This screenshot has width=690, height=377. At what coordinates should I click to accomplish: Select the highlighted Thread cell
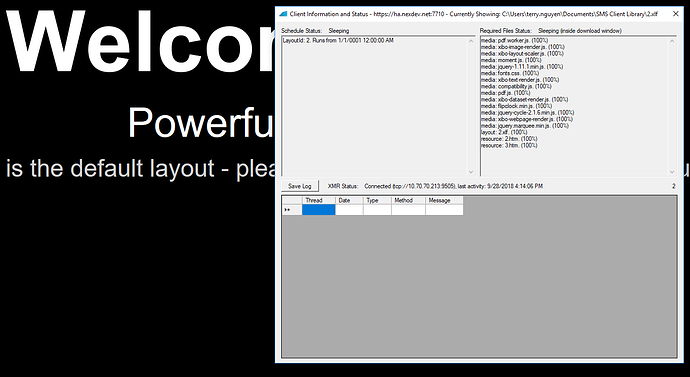pyautogui.click(x=319, y=210)
